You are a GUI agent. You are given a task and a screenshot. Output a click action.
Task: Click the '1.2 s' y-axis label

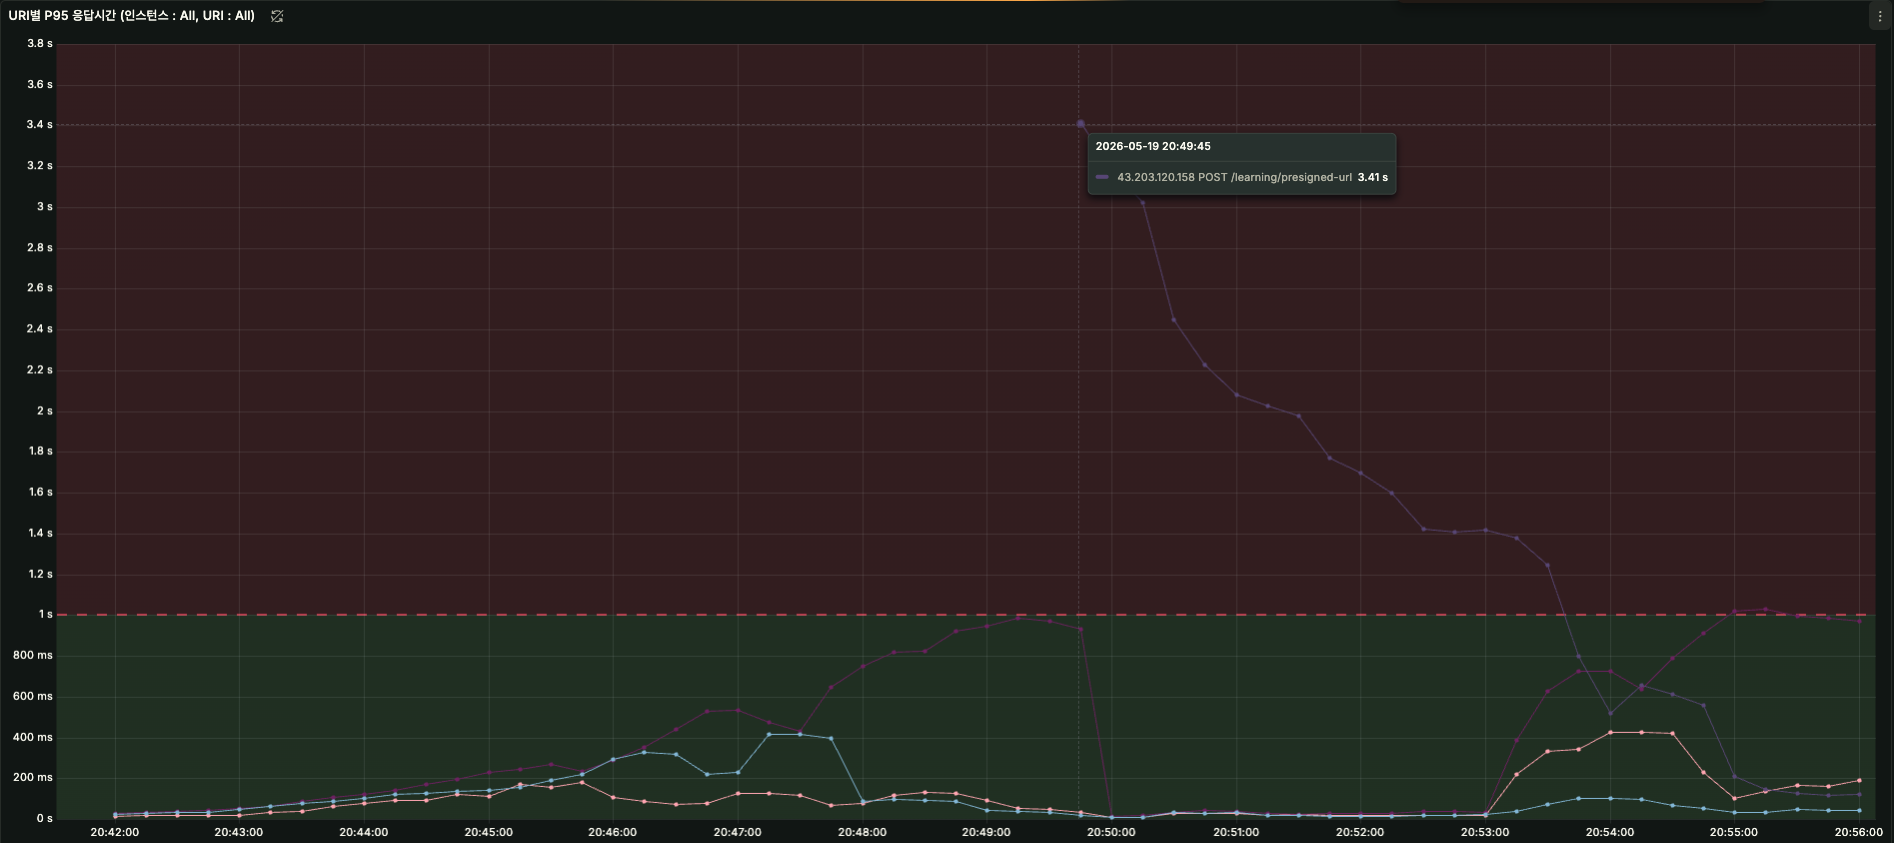(x=40, y=574)
